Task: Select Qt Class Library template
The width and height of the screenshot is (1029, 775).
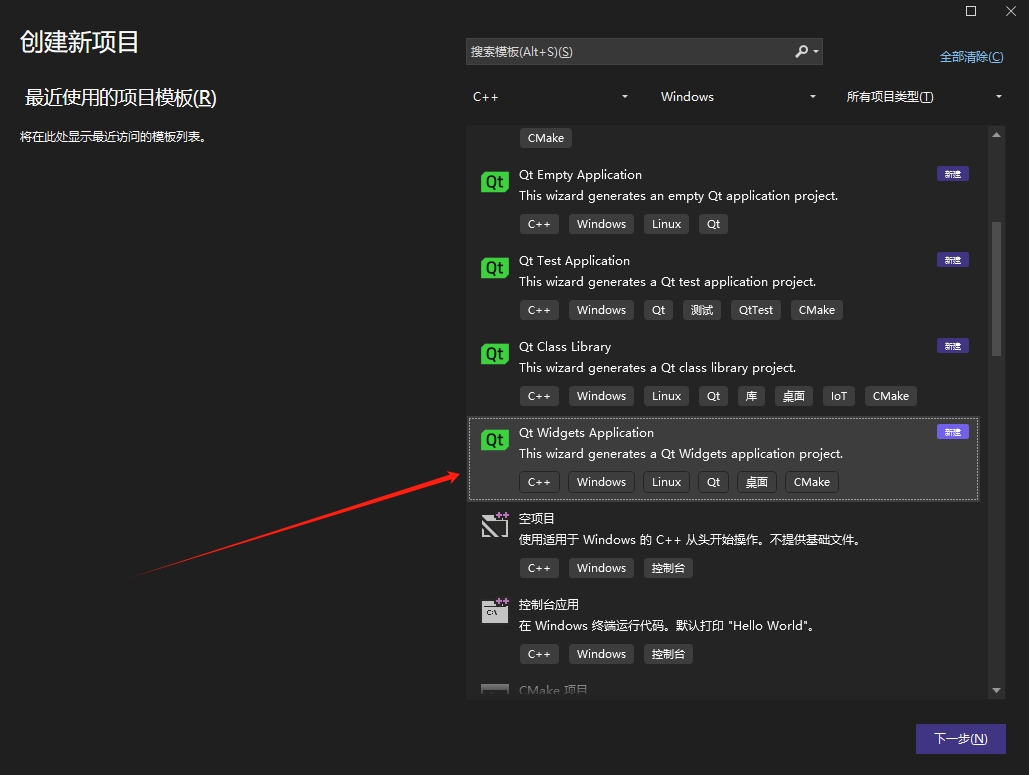Action: pos(723,371)
